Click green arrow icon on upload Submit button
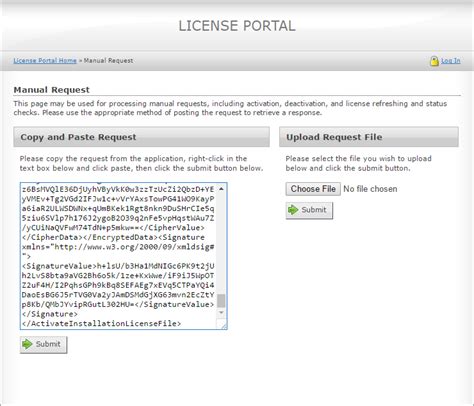474x406 pixels. 293,210
